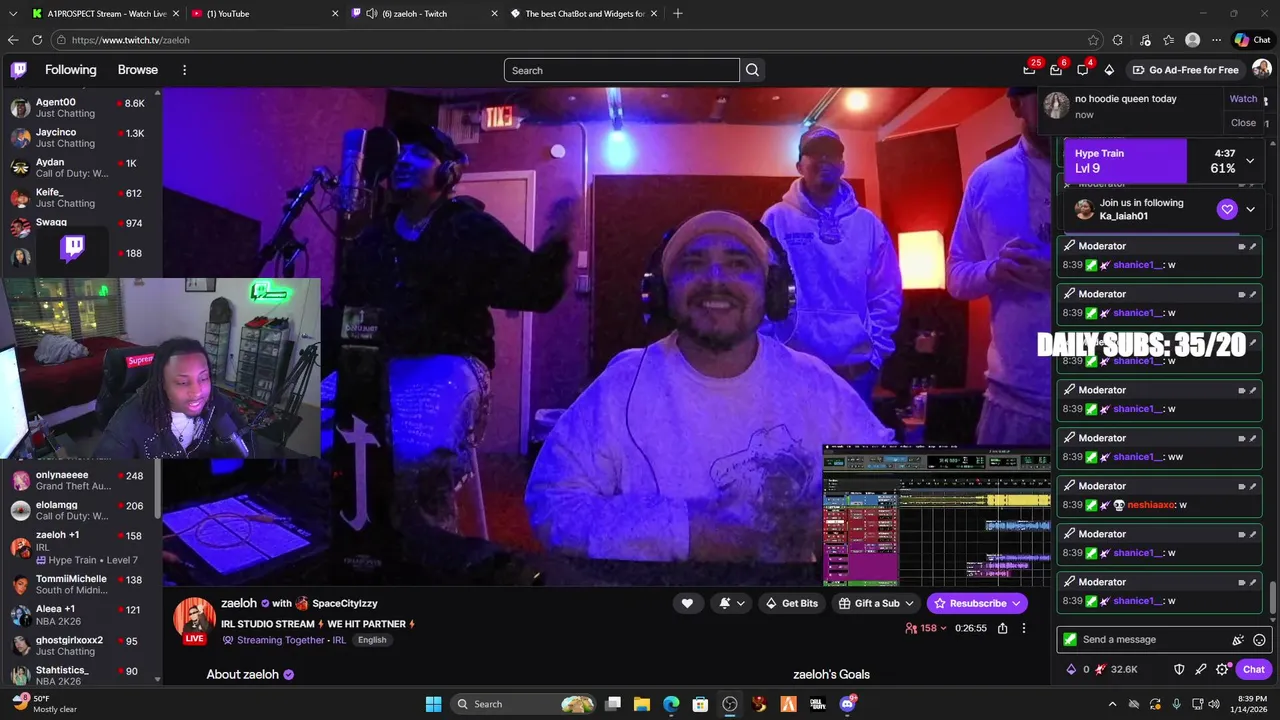This screenshot has width=1280, height=720.
Task: Open the notification bell dropdown
Action: [x=732, y=603]
